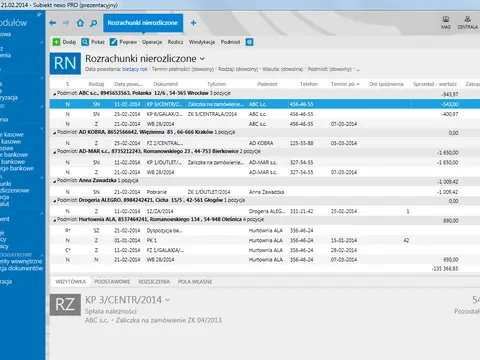Sort by the Dokument column header
The height and width of the screenshot is (360, 480).
click(x=166, y=84)
